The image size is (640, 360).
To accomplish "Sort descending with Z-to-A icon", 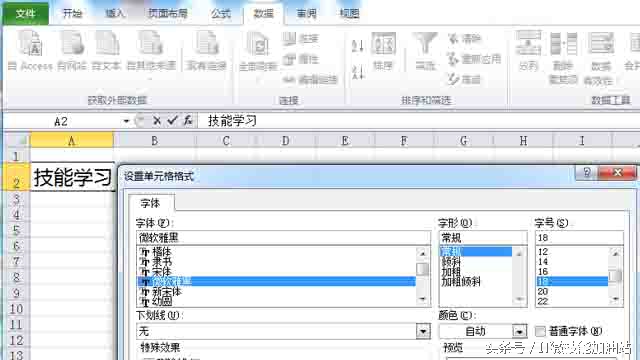I will (358, 72).
